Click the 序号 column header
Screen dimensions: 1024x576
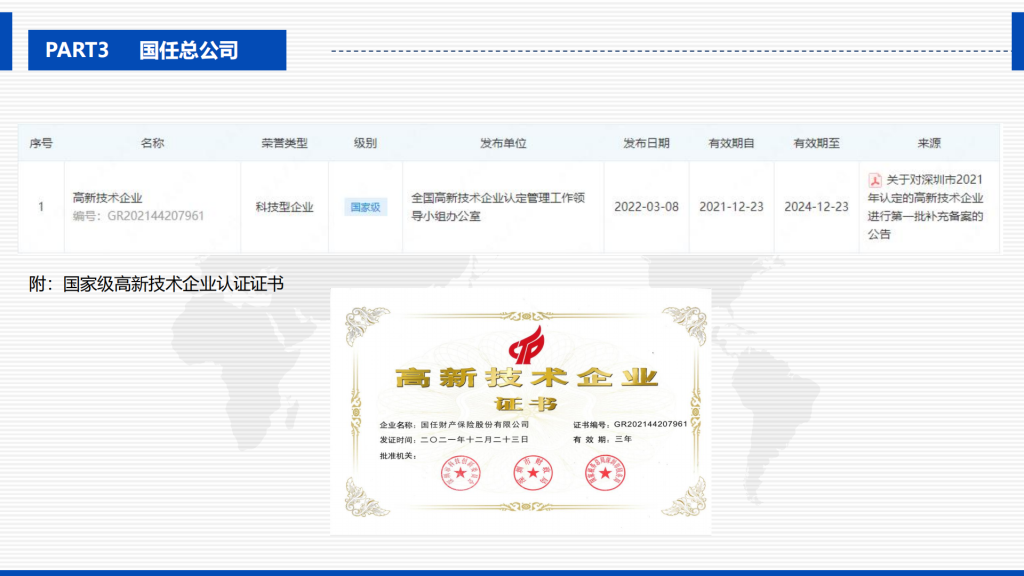pos(41,143)
